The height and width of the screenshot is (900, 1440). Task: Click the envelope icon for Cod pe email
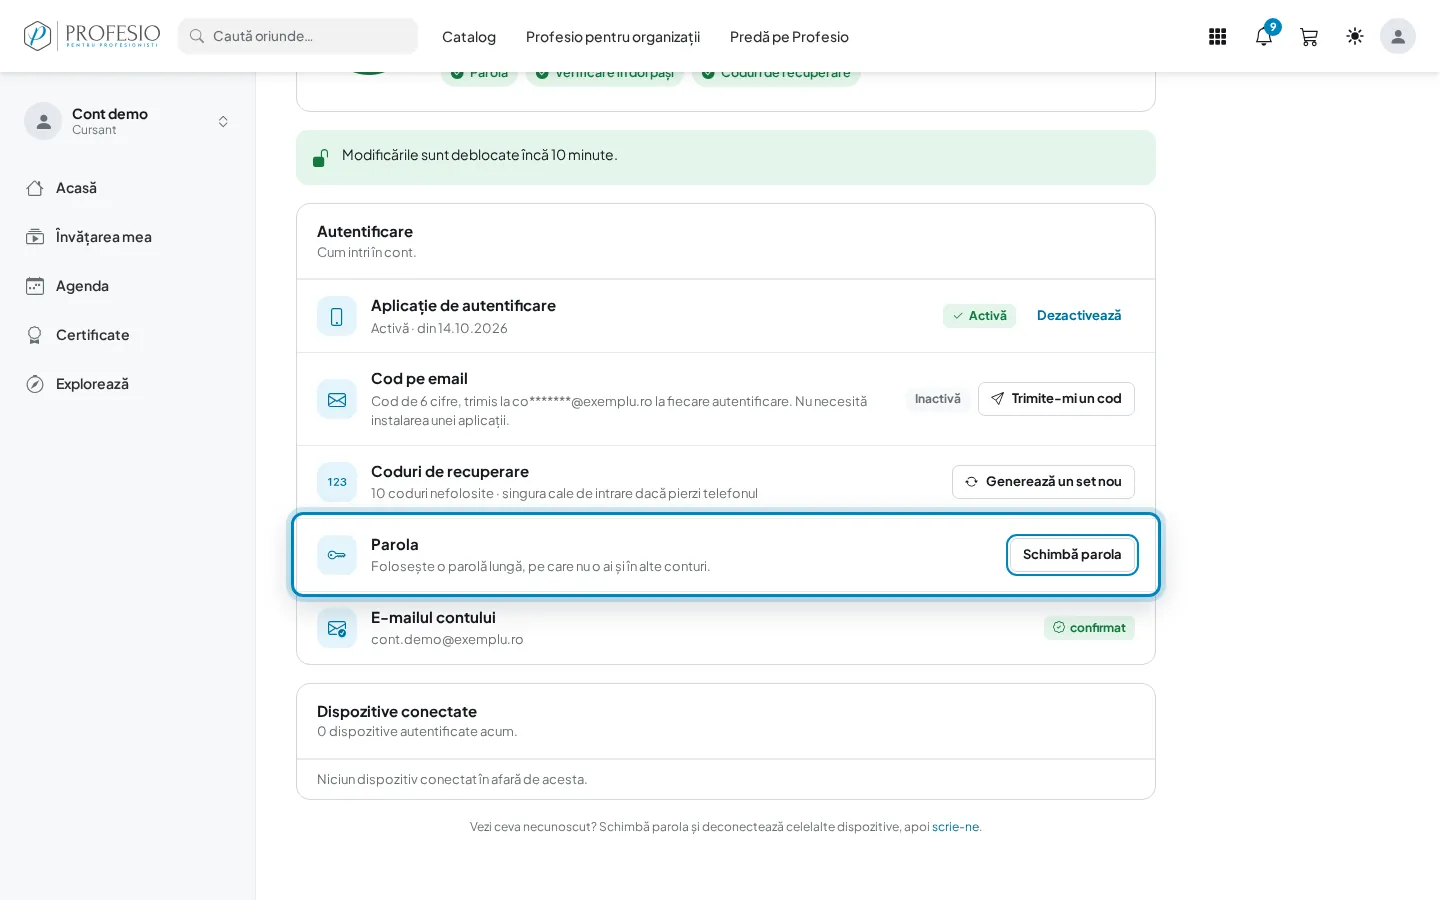(x=337, y=399)
